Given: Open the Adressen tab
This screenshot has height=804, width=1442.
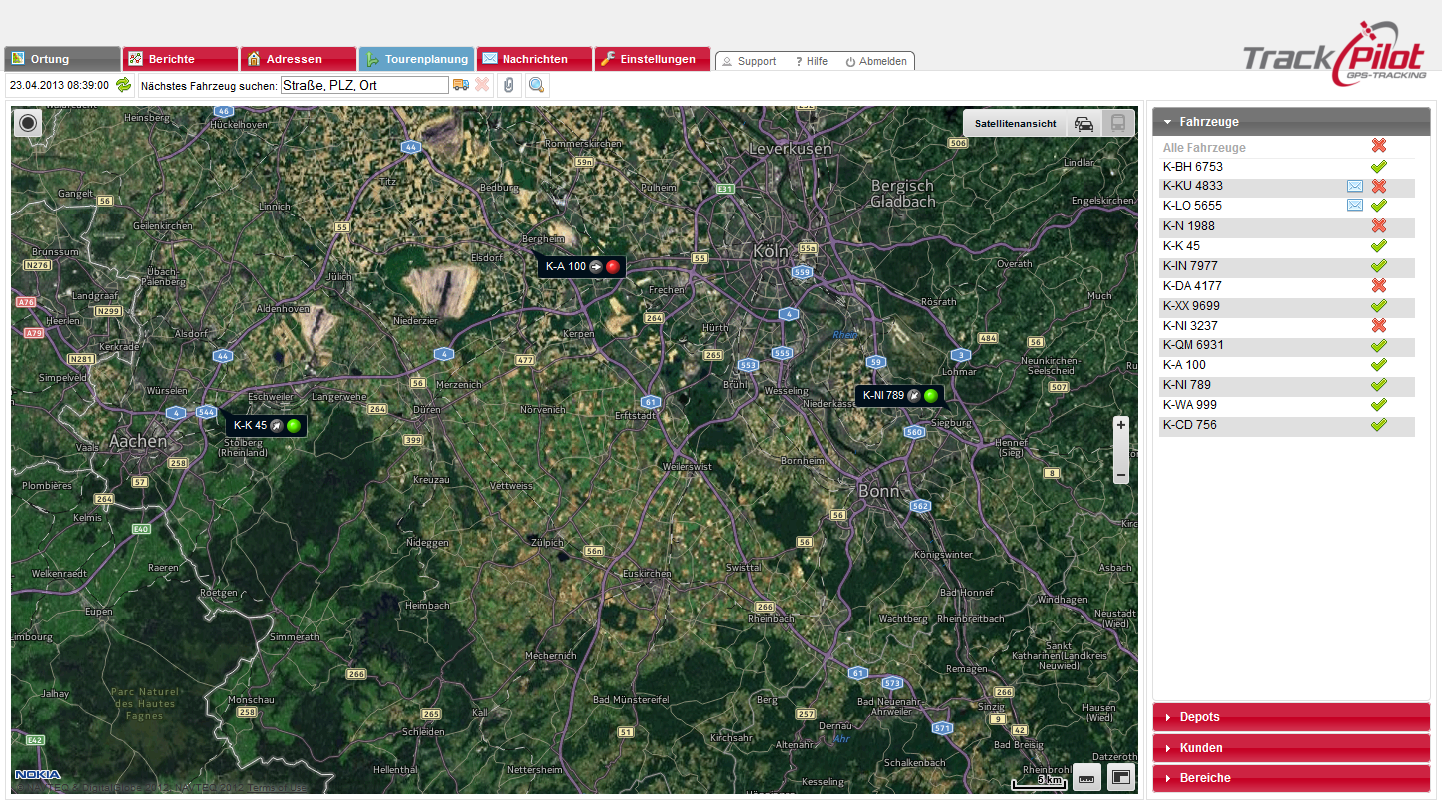Looking at the screenshot, I should [x=298, y=59].
